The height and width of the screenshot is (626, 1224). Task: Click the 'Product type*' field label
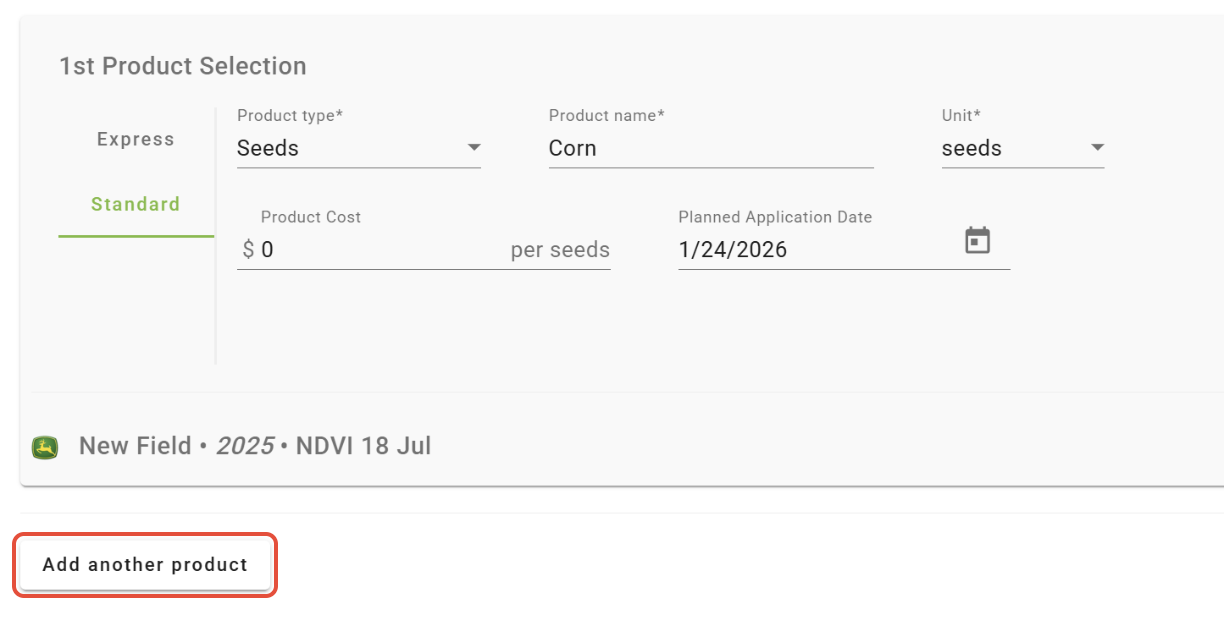coord(290,116)
